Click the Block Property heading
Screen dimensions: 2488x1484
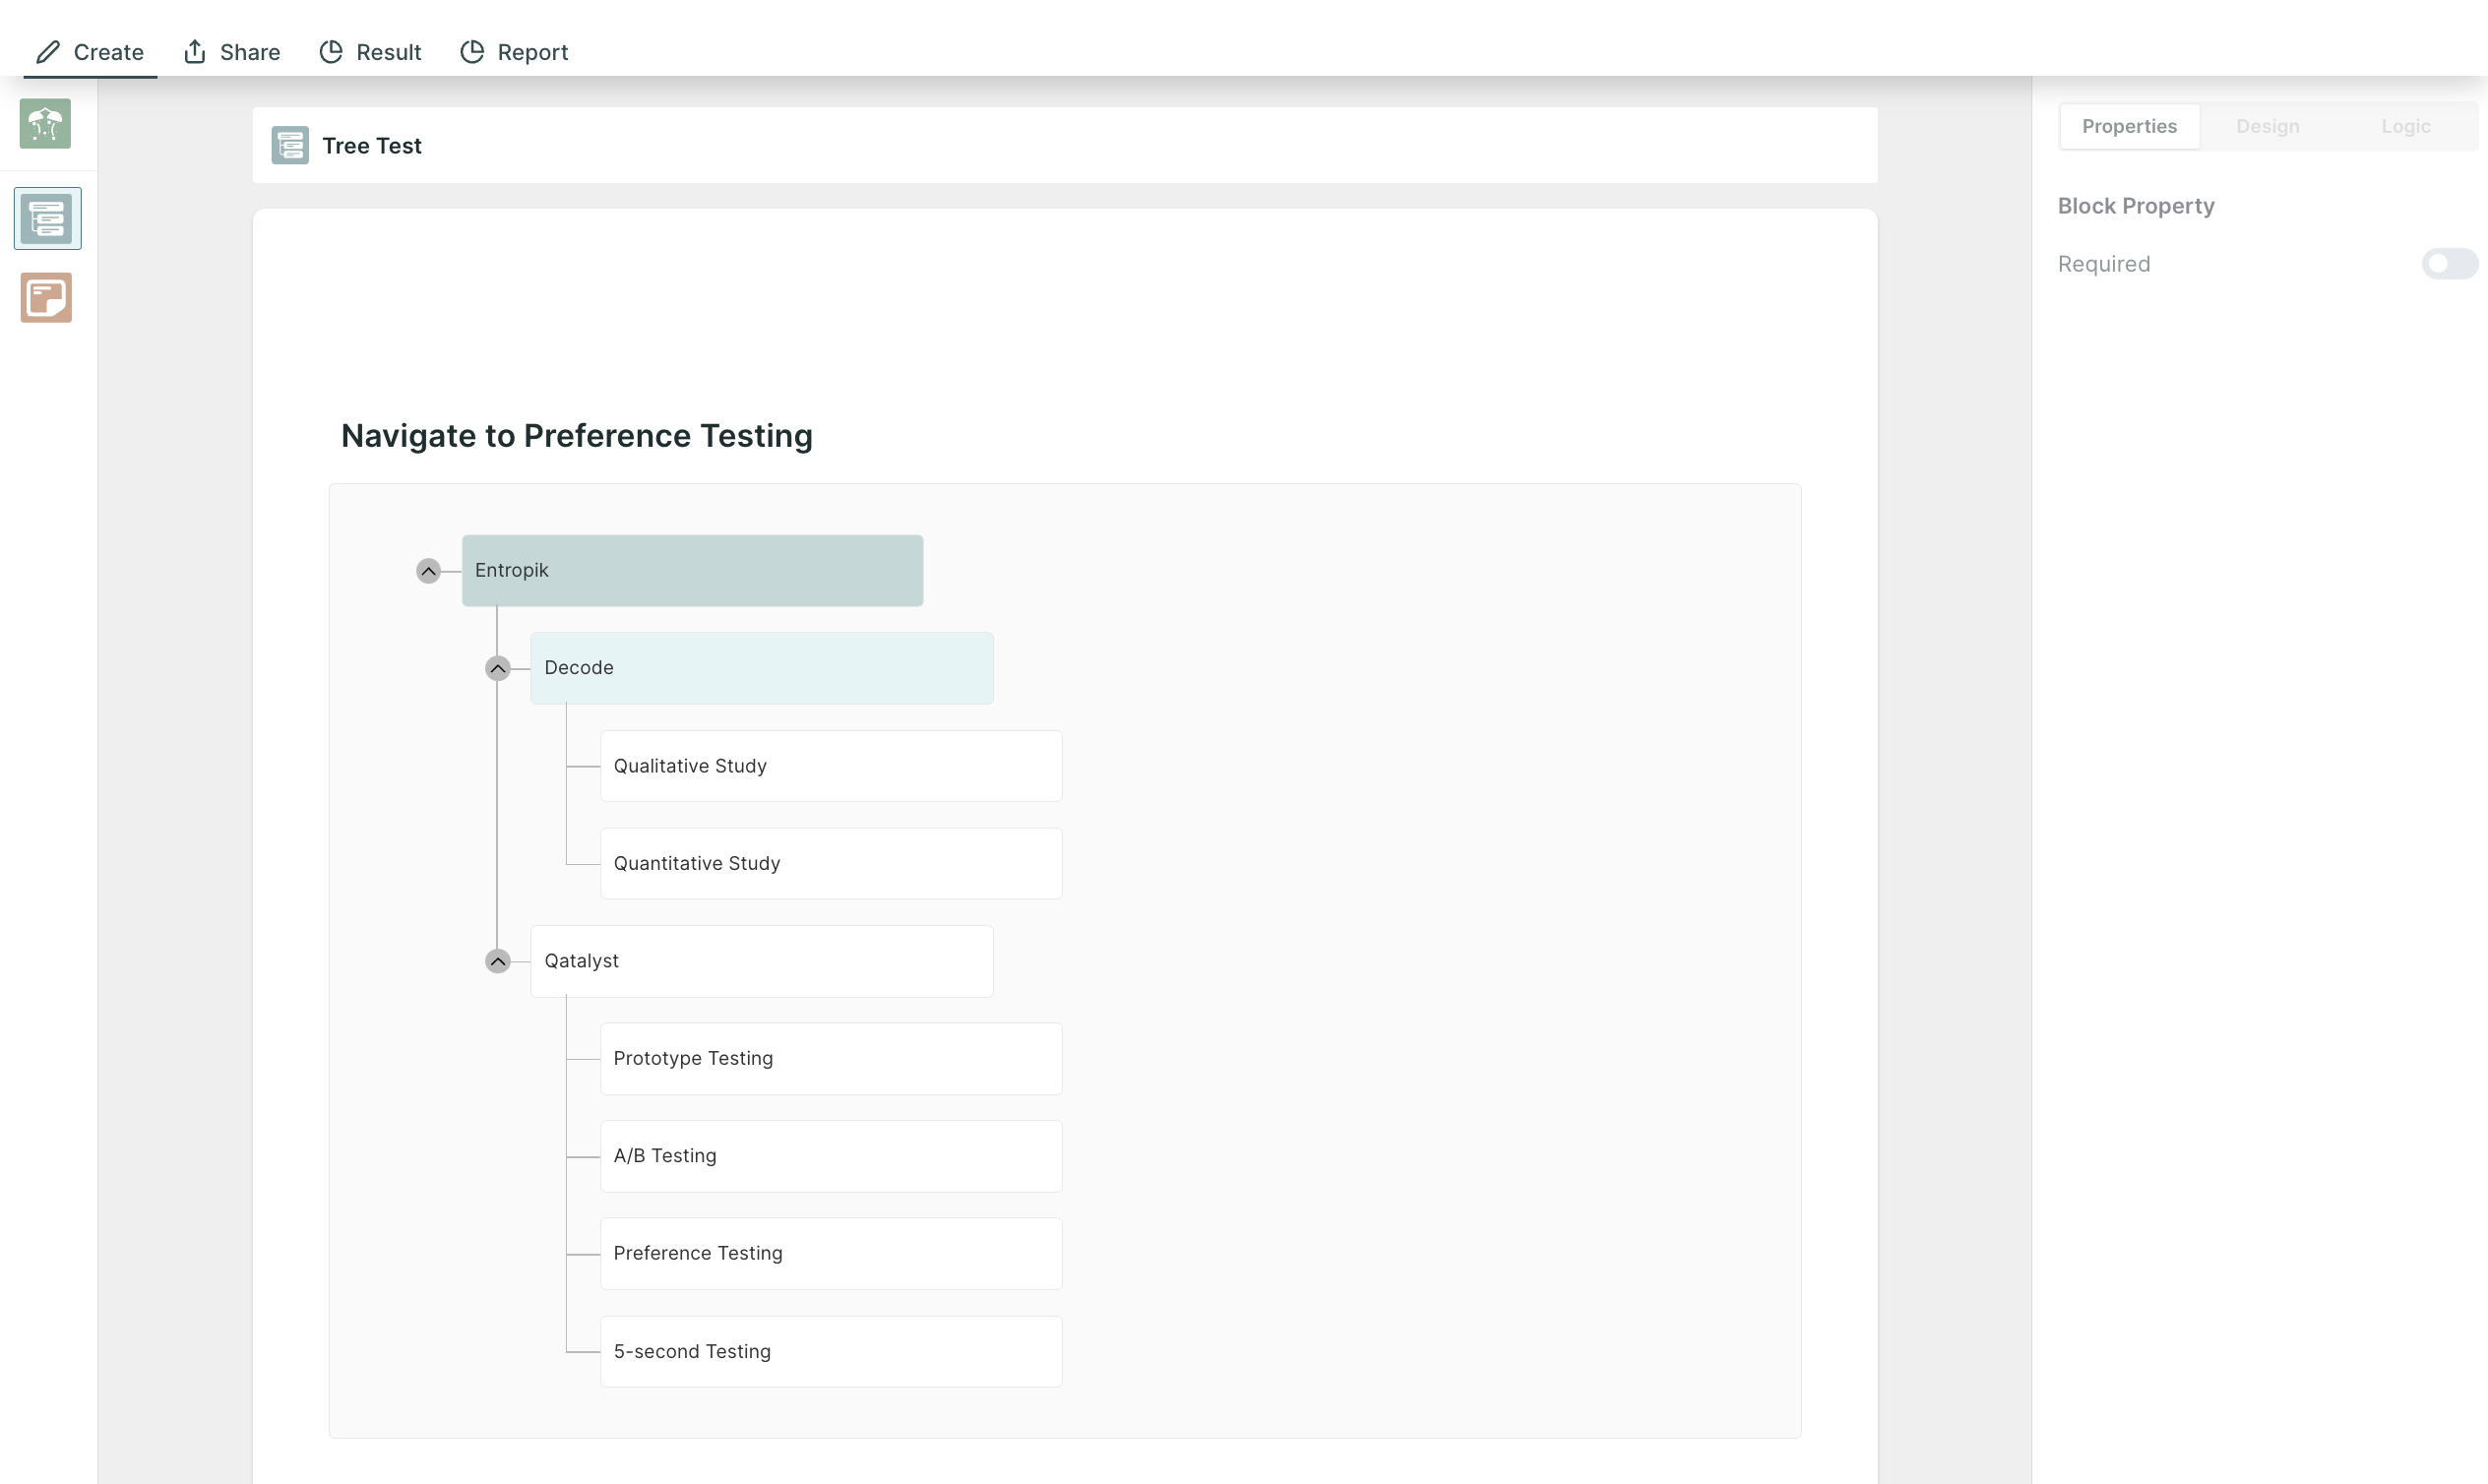point(2136,206)
